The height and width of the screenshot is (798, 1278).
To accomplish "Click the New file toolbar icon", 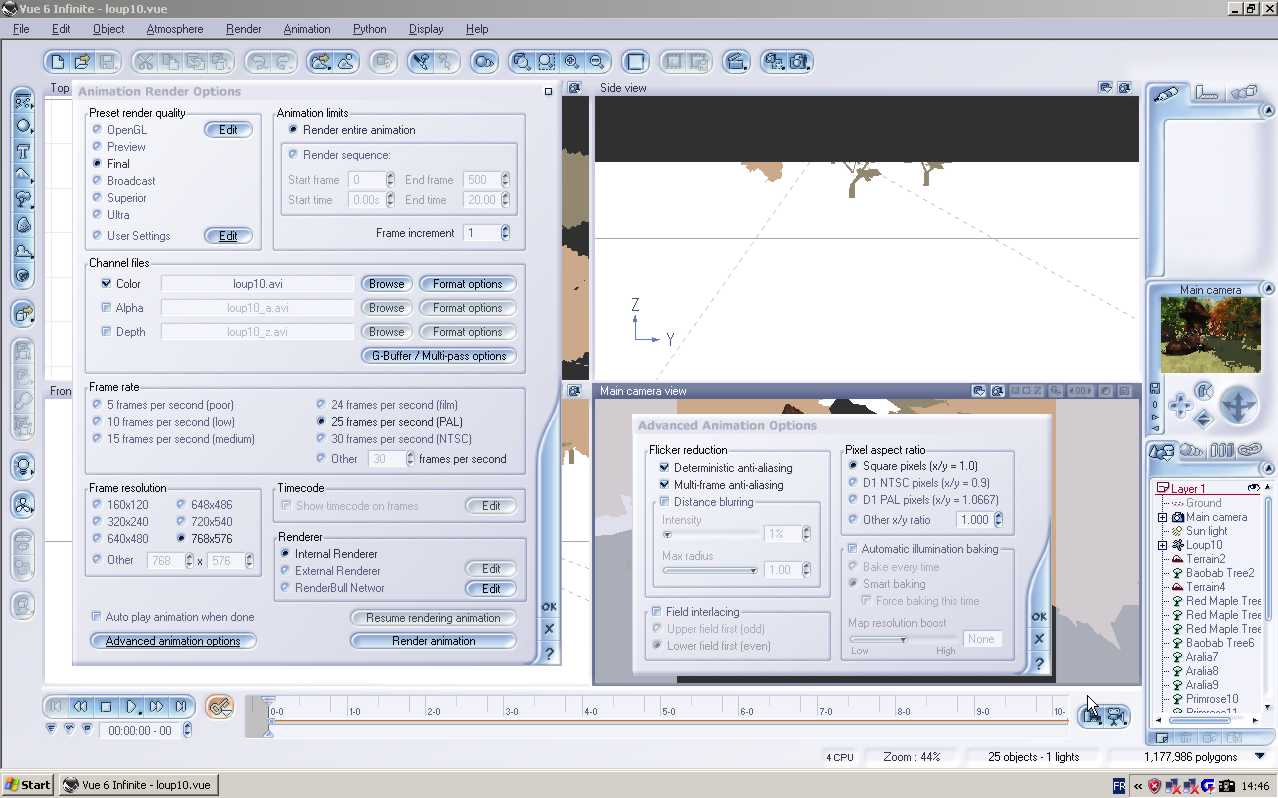I will 58,62.
